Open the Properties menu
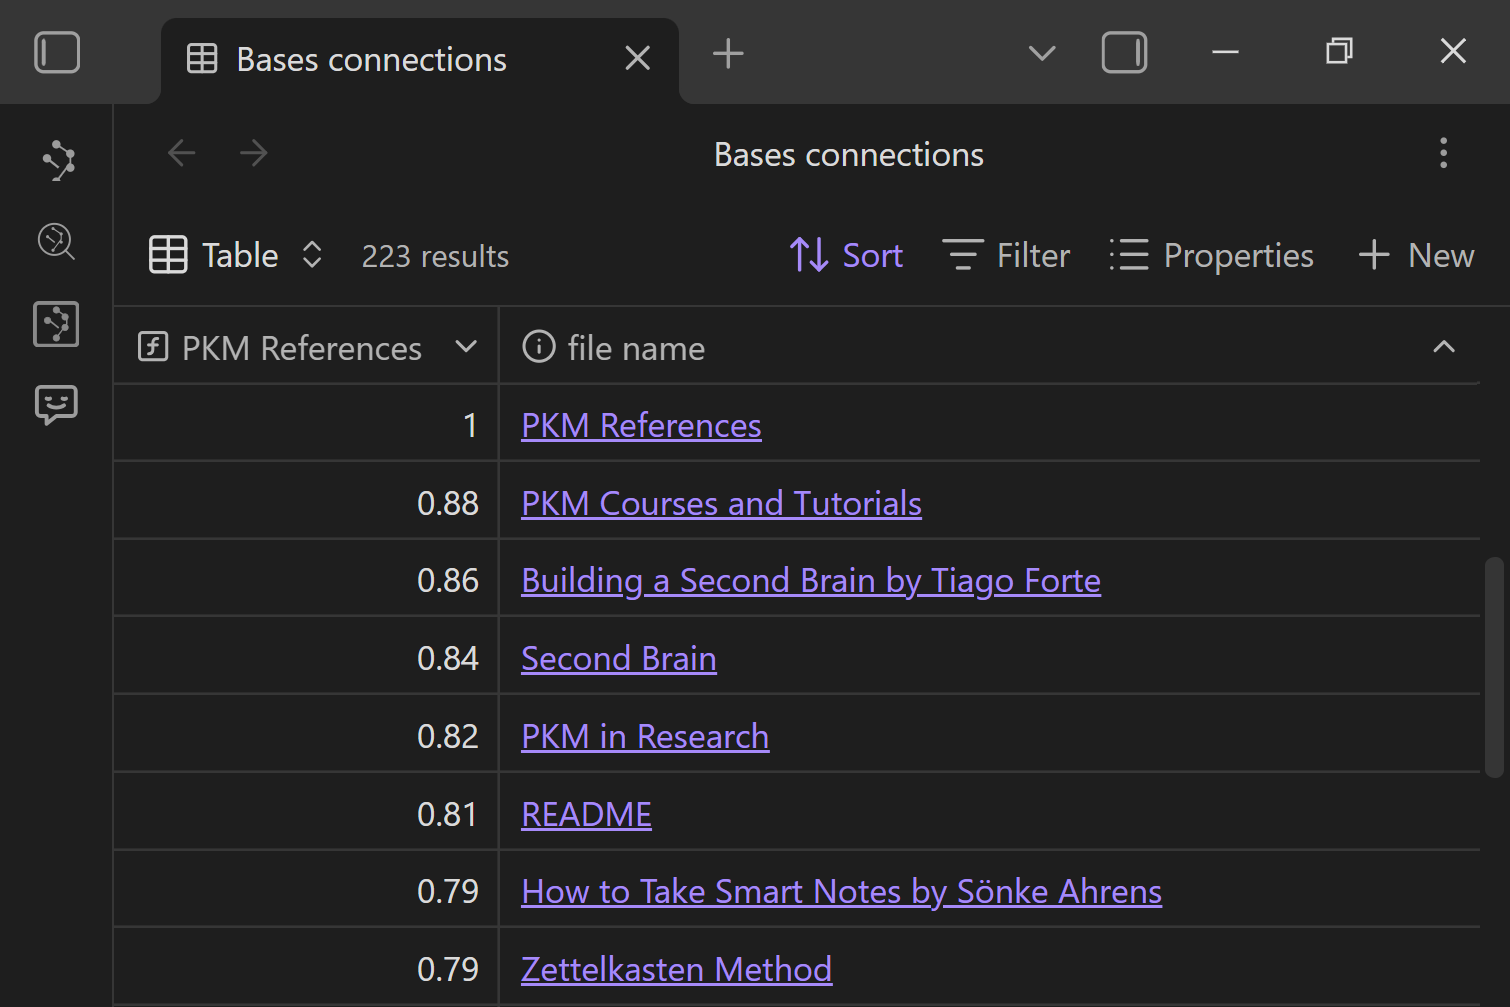The width and height of the screenshot is (1510, 1007). point(1211,256)
